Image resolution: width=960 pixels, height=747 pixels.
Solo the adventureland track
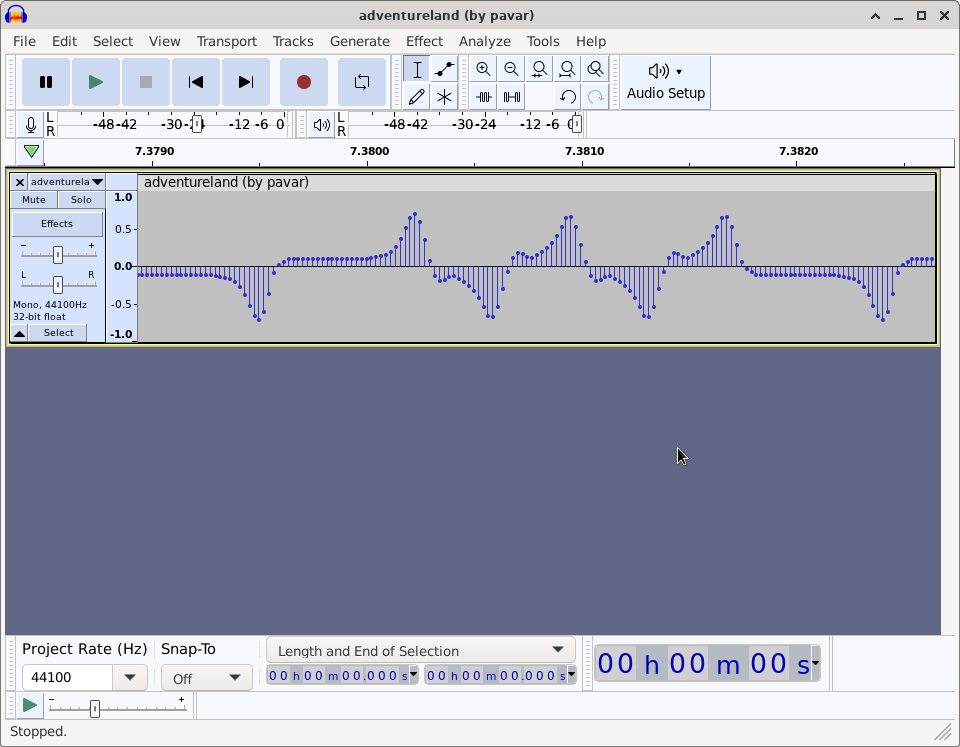click(x=81, y=200)
